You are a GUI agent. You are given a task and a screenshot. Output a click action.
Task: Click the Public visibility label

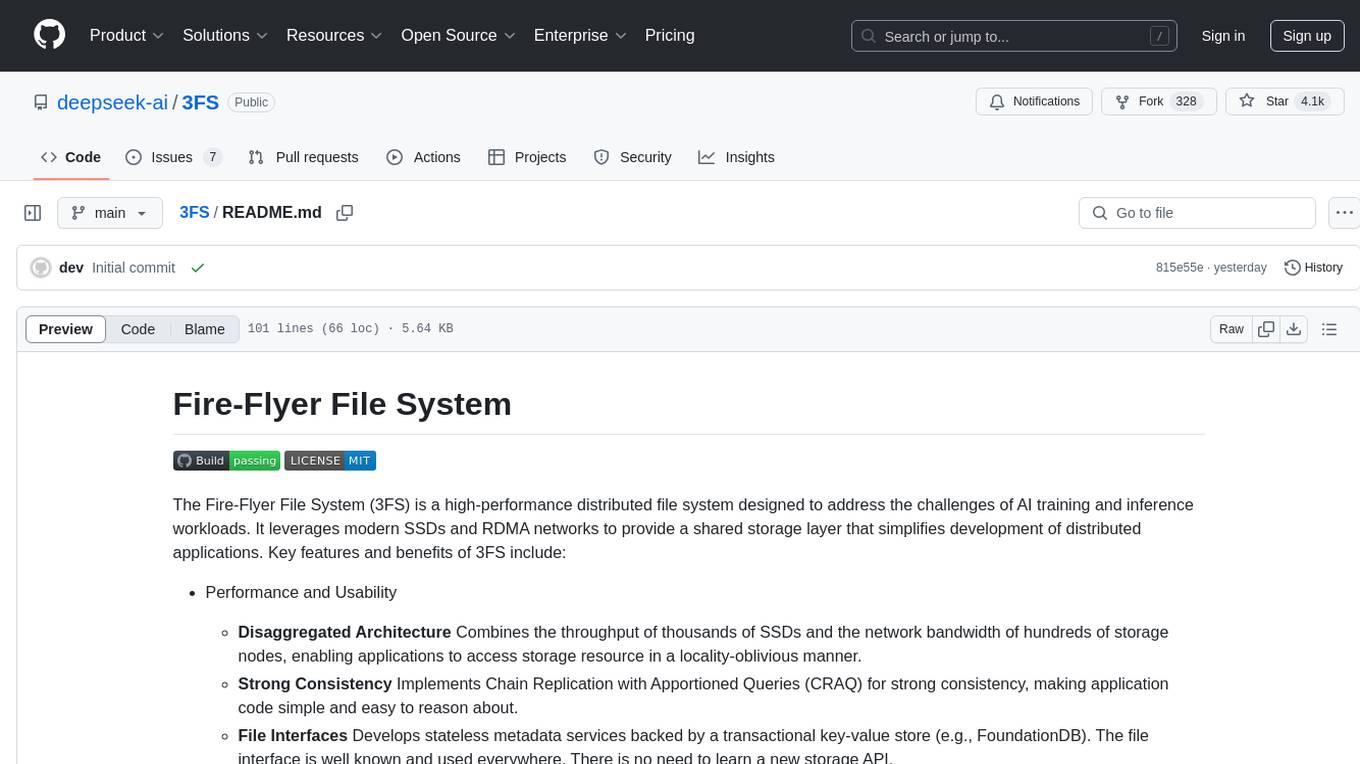pos(251,102)
